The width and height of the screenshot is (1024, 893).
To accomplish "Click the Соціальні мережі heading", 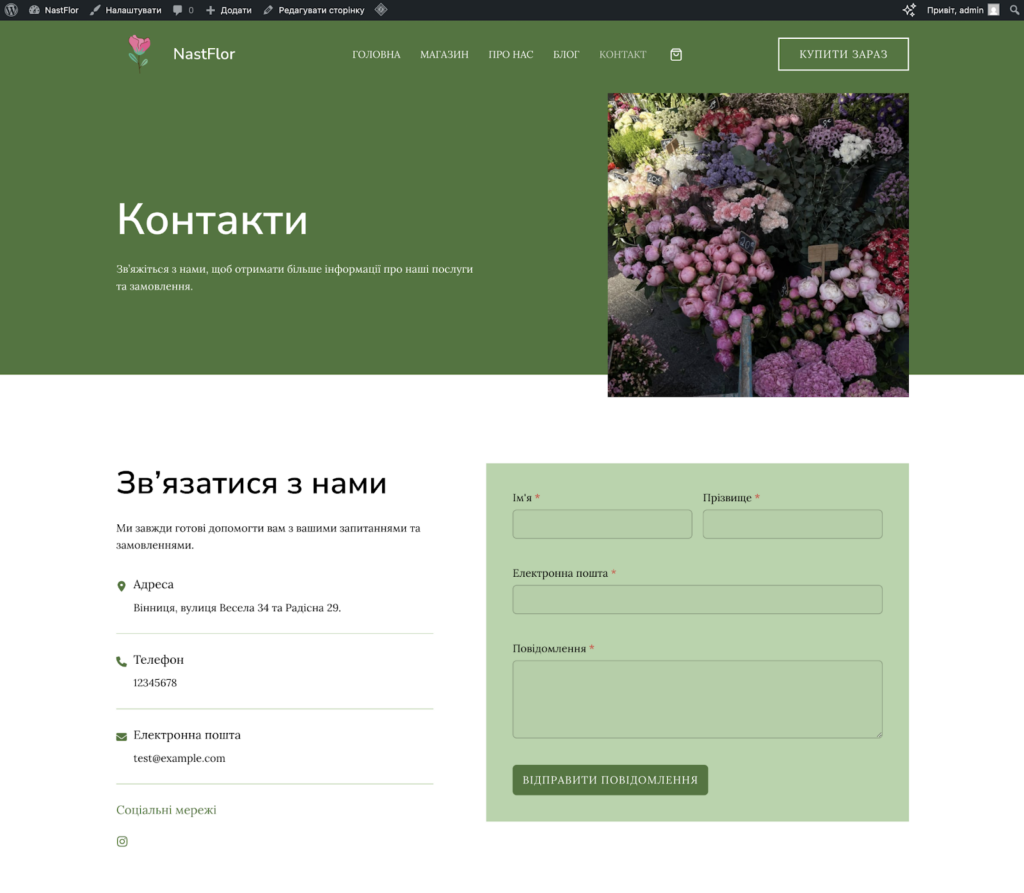I will tap(166, 810).
